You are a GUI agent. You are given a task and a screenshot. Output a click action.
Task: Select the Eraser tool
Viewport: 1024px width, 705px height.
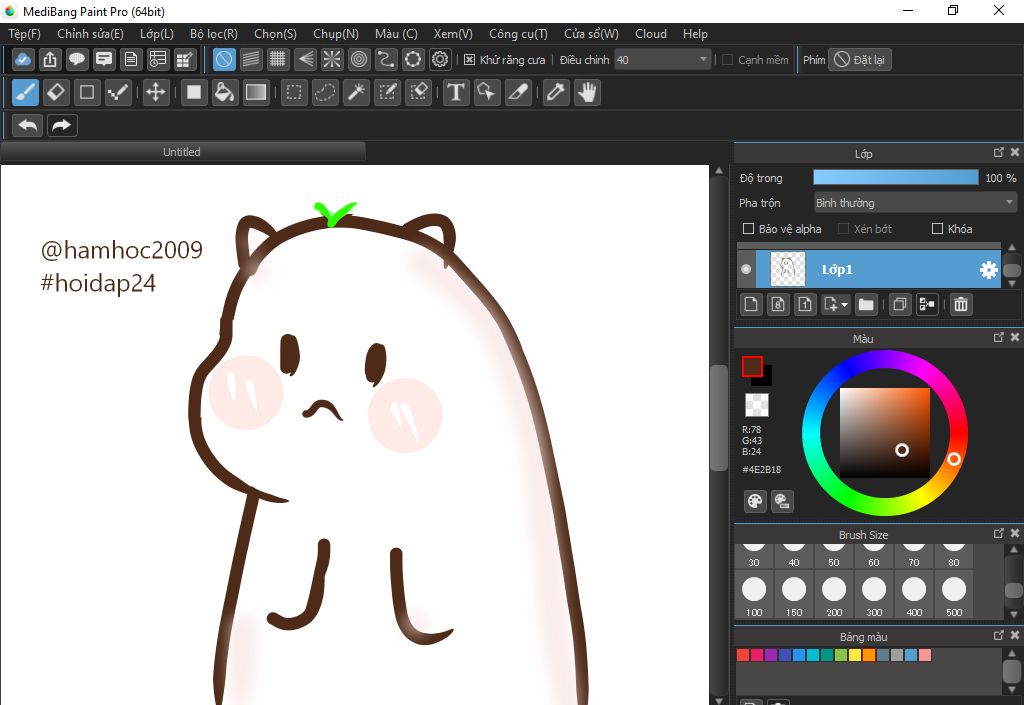coord(56,92)
